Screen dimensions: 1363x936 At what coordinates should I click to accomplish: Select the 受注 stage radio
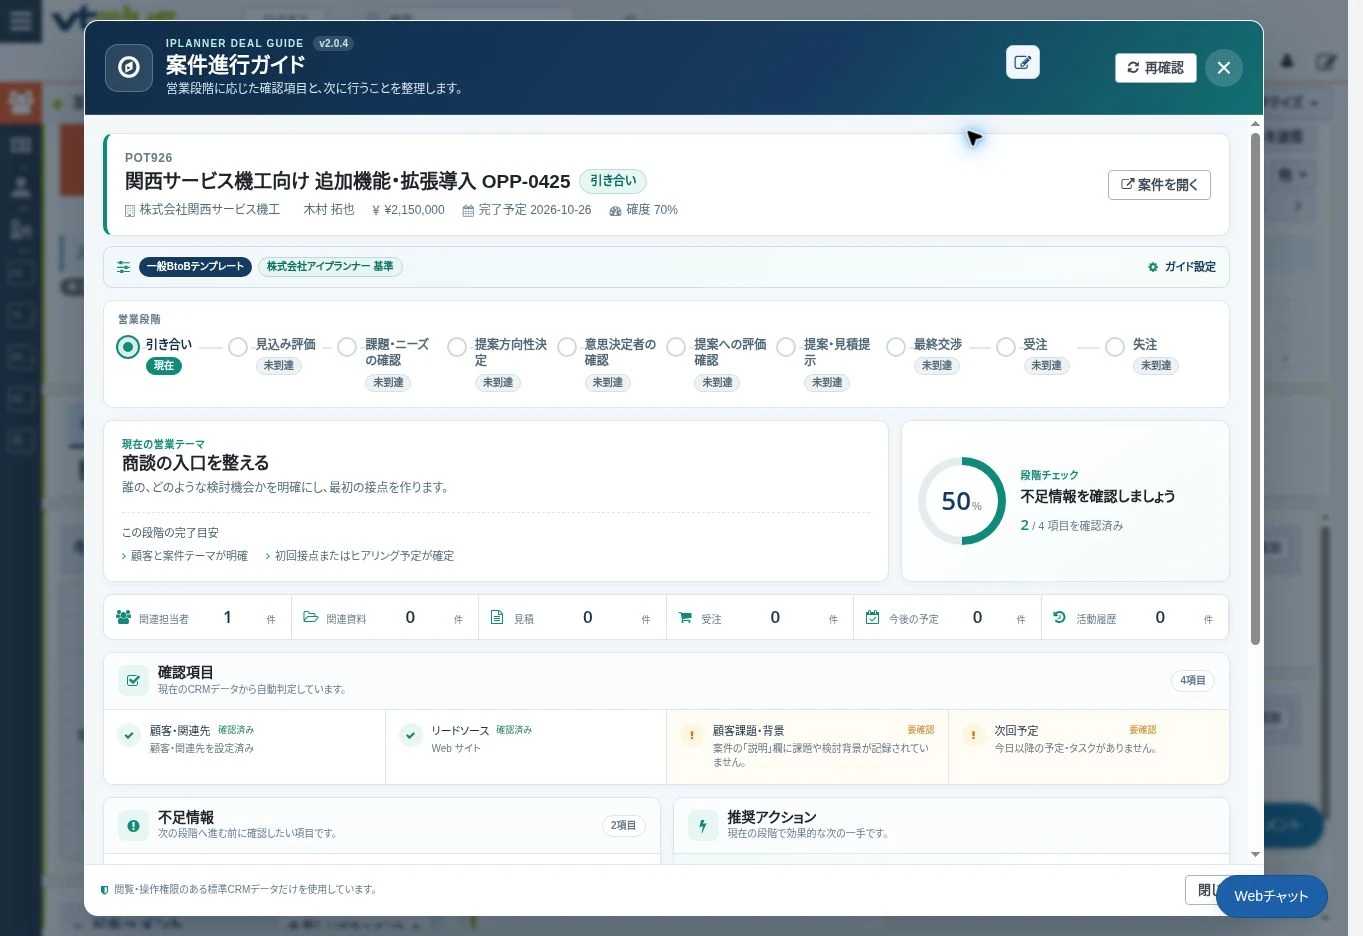(1006, 347)
